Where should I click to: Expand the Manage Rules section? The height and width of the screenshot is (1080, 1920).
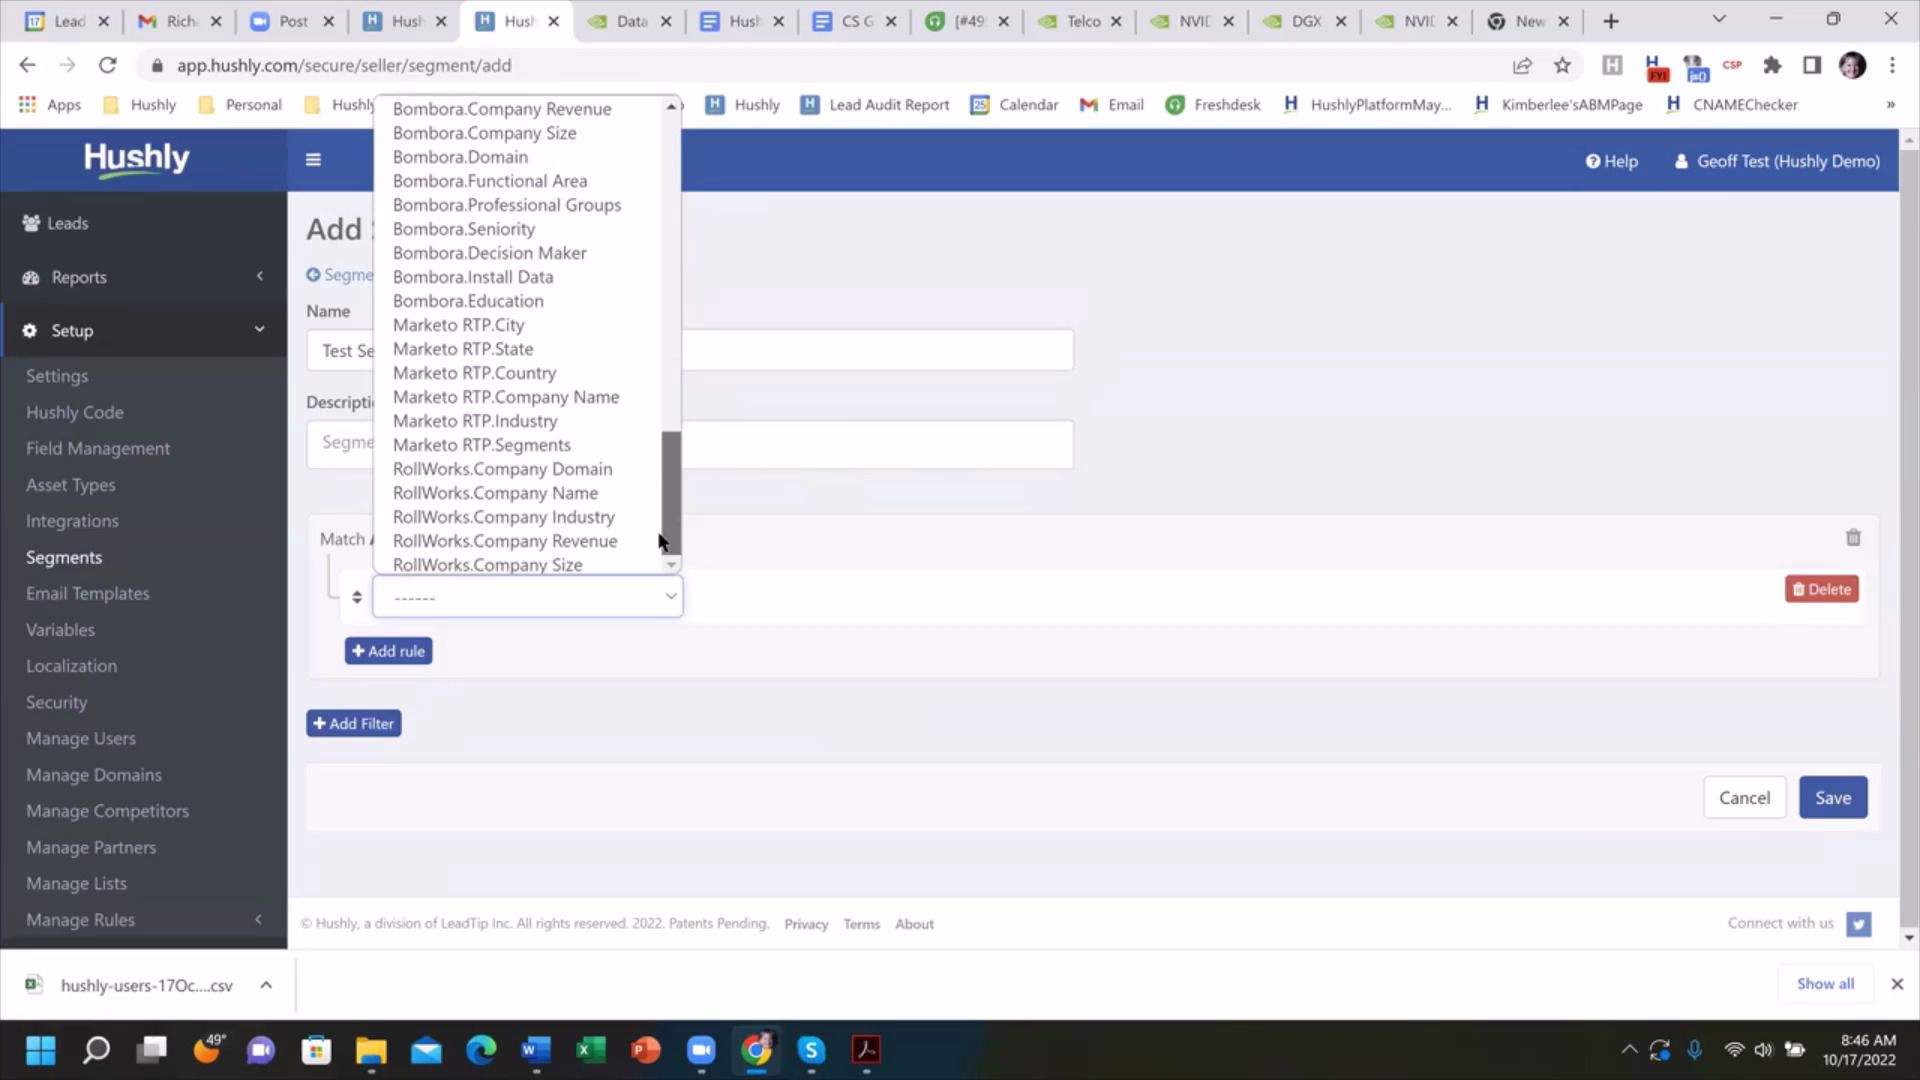(x=258, y=919)
